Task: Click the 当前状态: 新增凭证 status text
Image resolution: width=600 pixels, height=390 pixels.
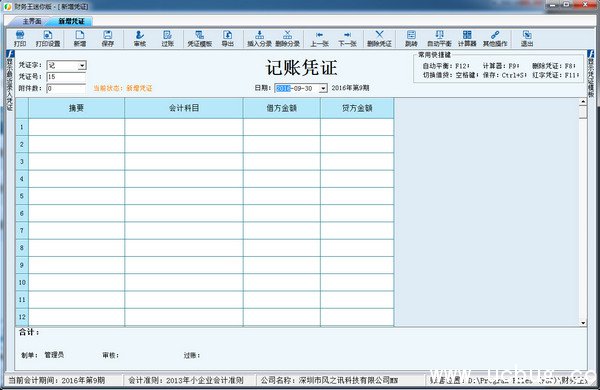Action: pyautogui.click(x=123, y=88)
